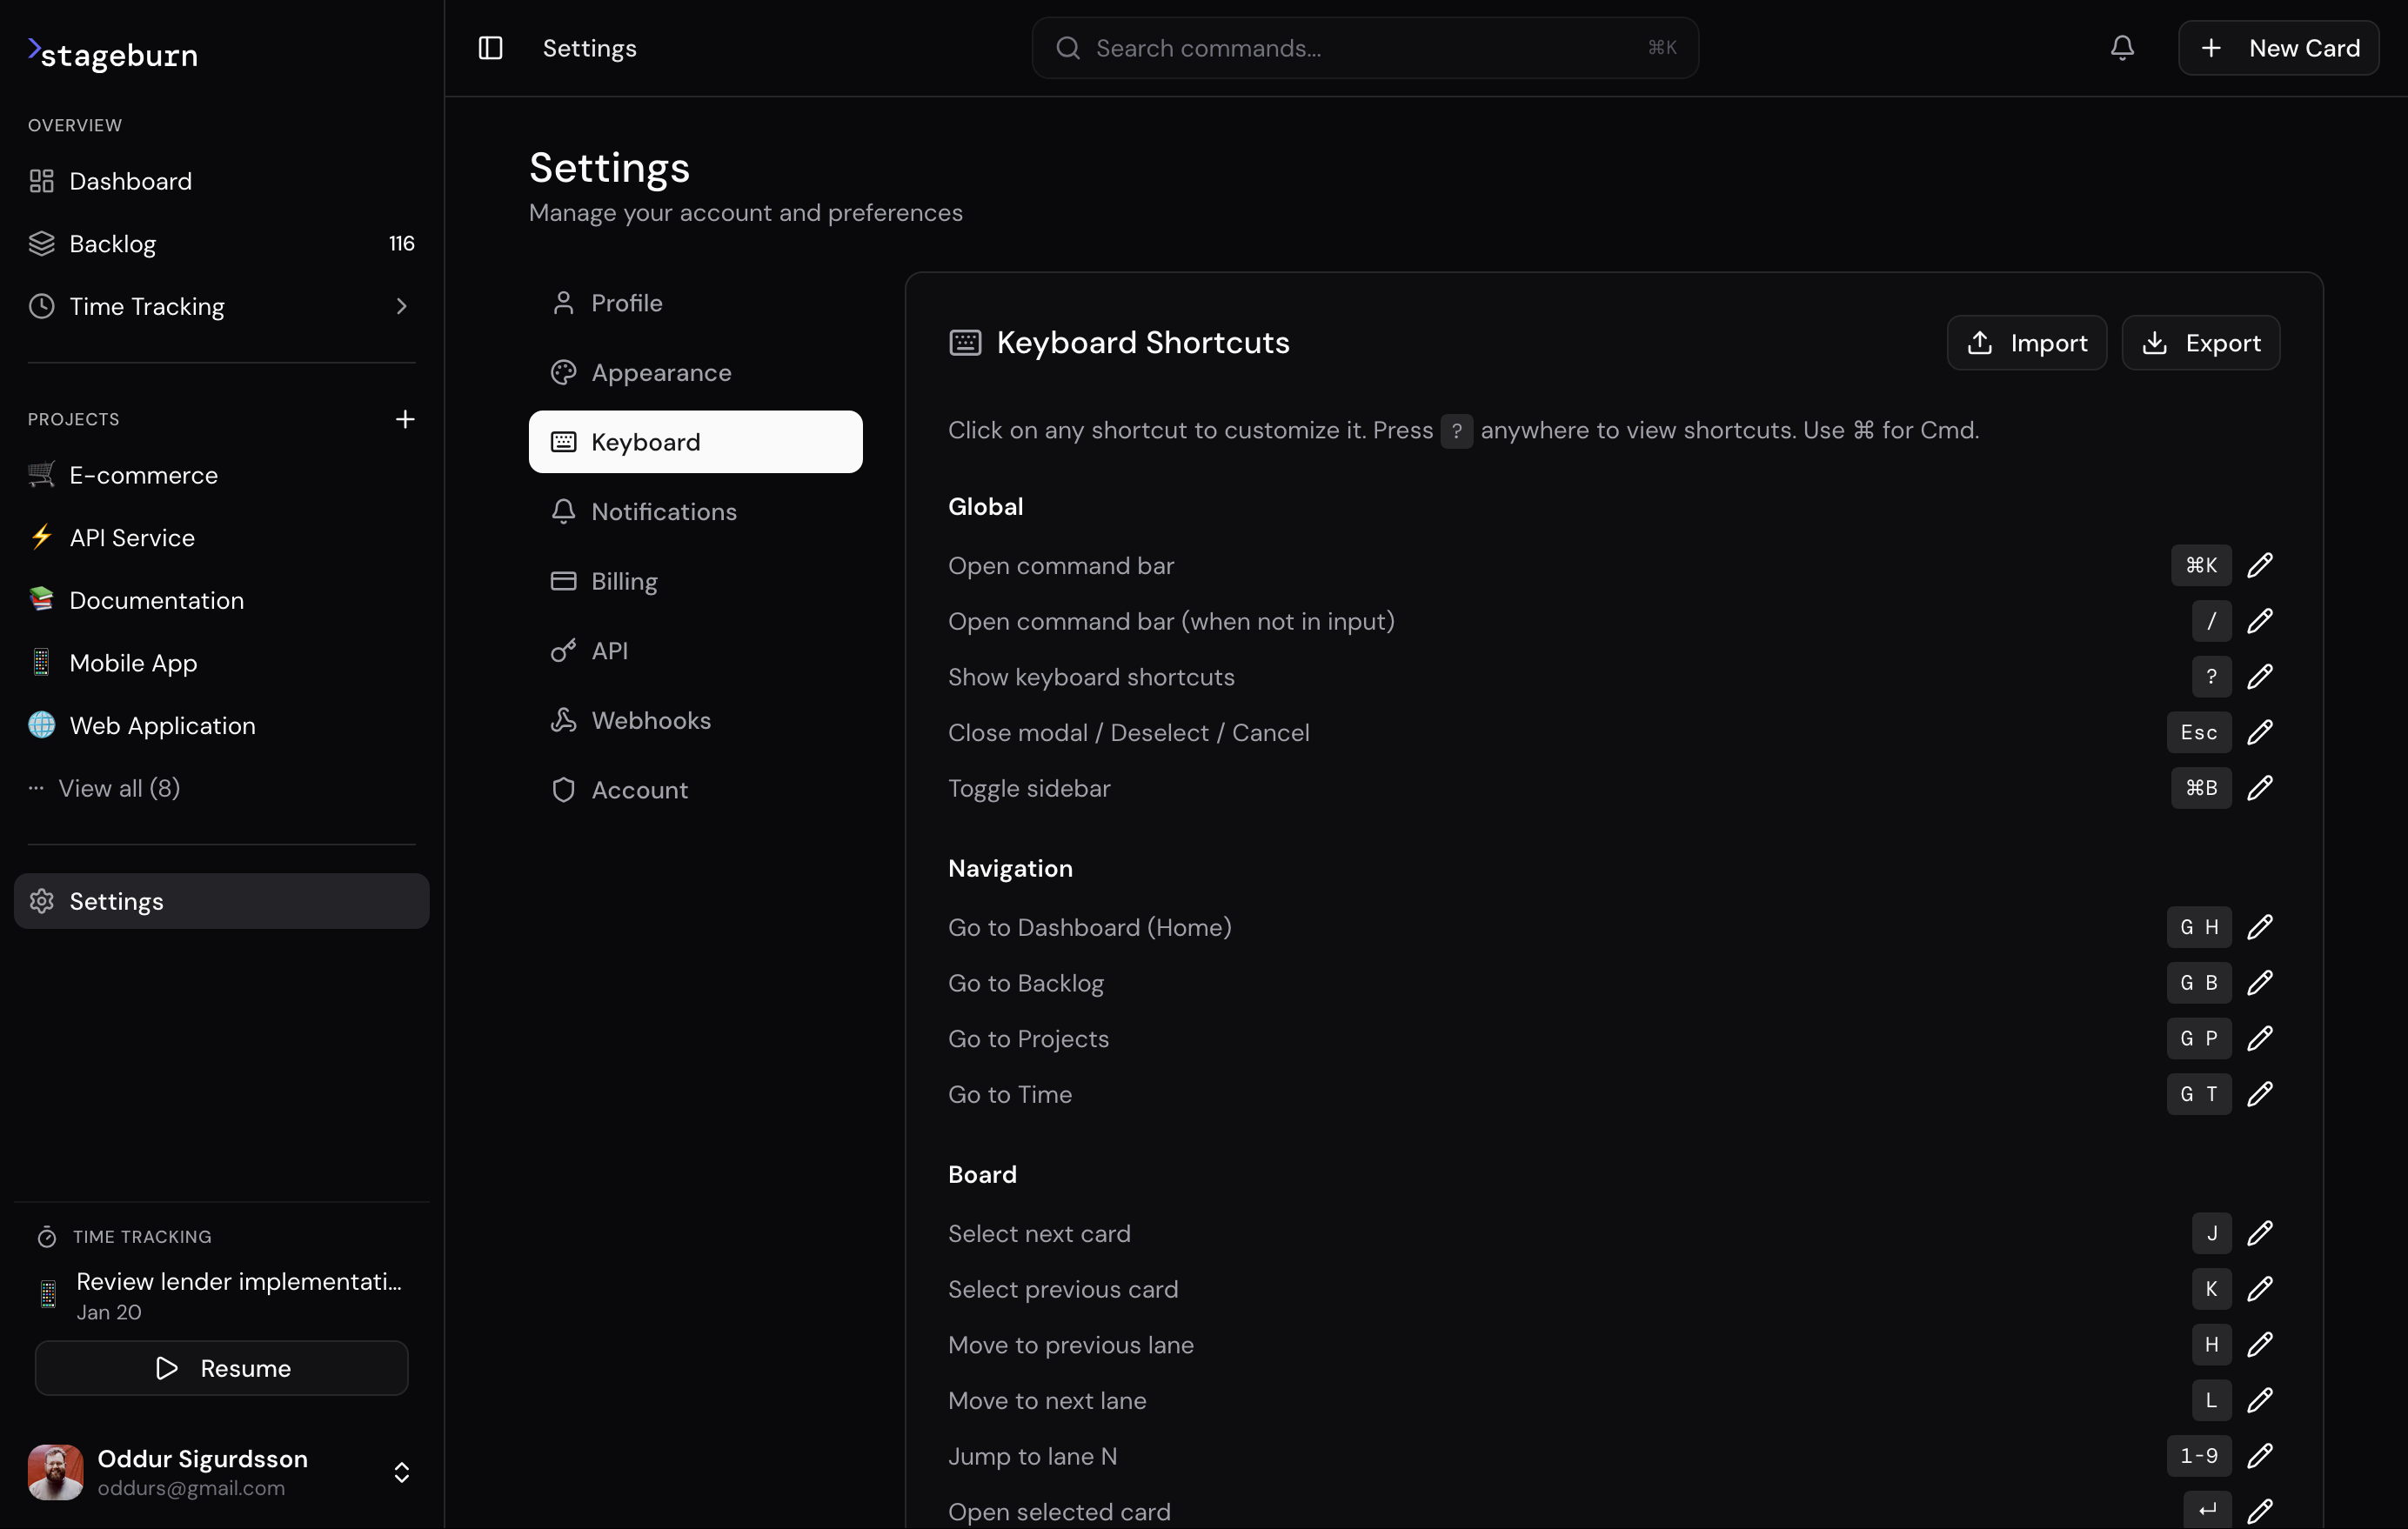Click the API Service lightning icon
The height and width of the screenshot is (1529, 2408).
click(x=41, y=537)
